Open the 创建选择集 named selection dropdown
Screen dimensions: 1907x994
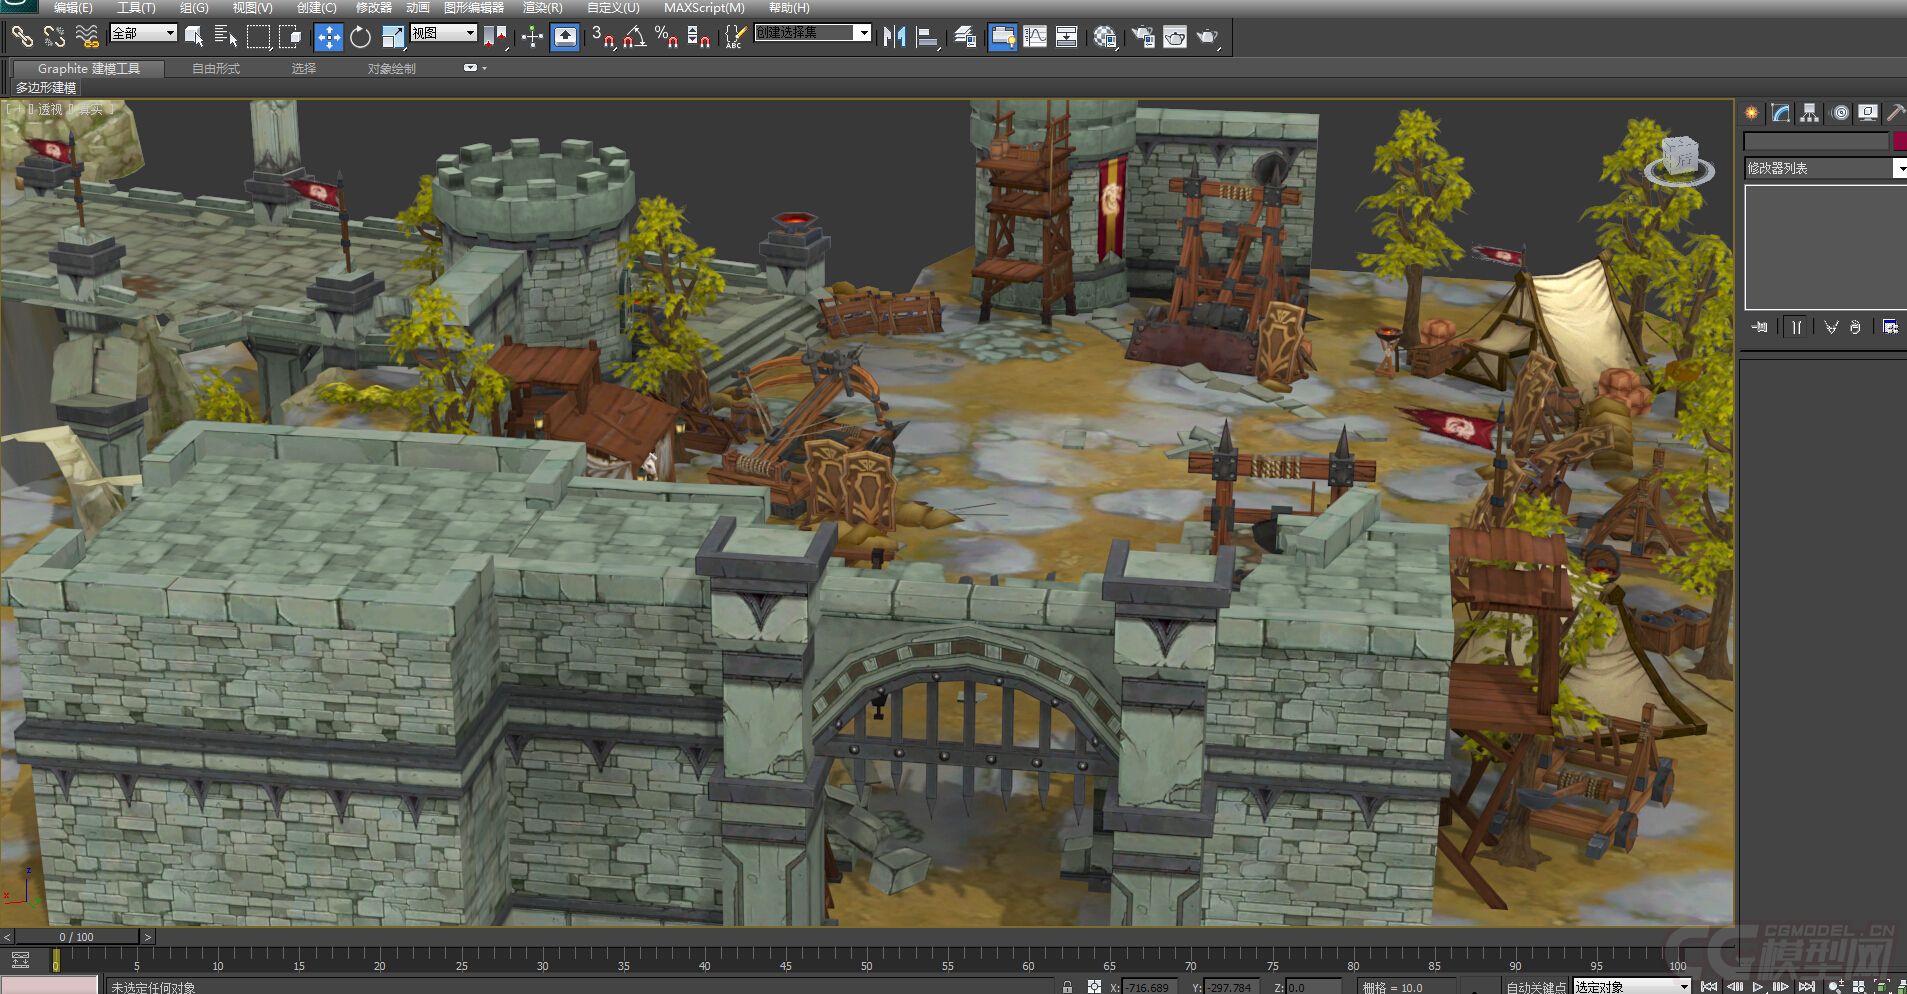[863, 33]
